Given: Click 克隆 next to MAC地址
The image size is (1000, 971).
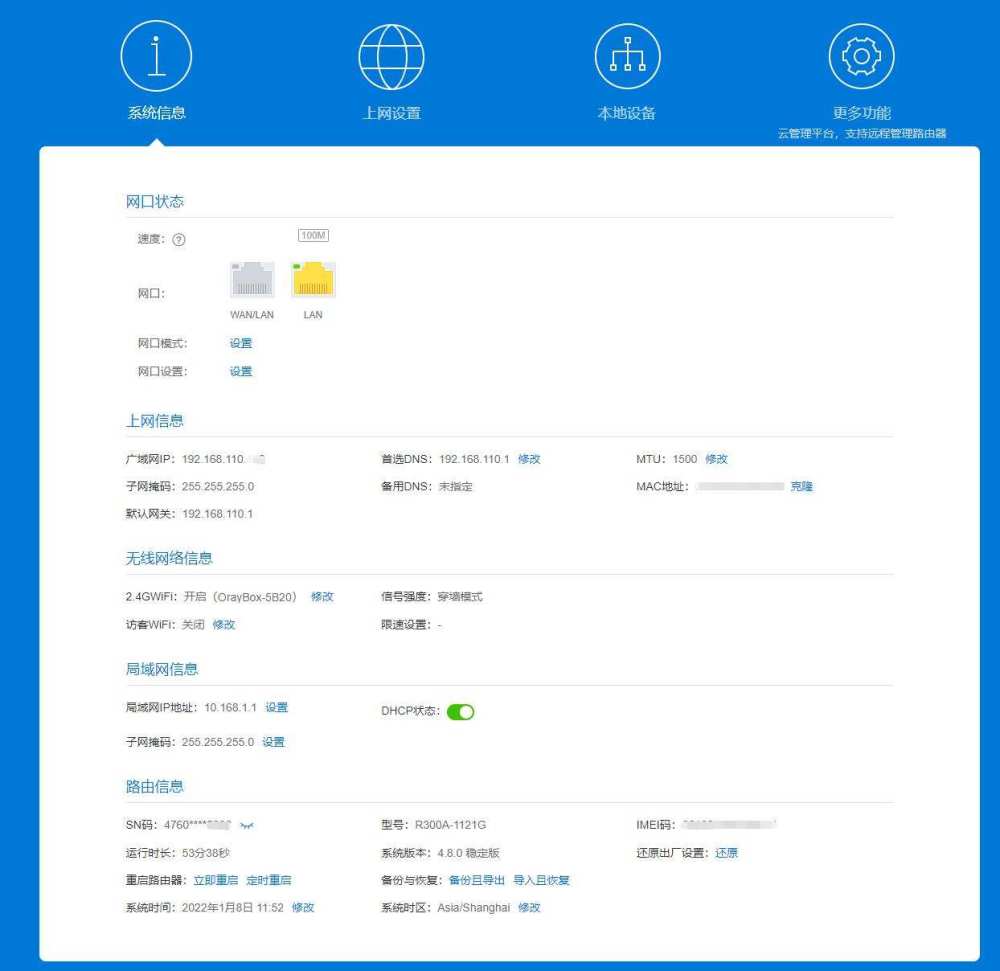Looking at the screenshot, I should pos(802,486).
